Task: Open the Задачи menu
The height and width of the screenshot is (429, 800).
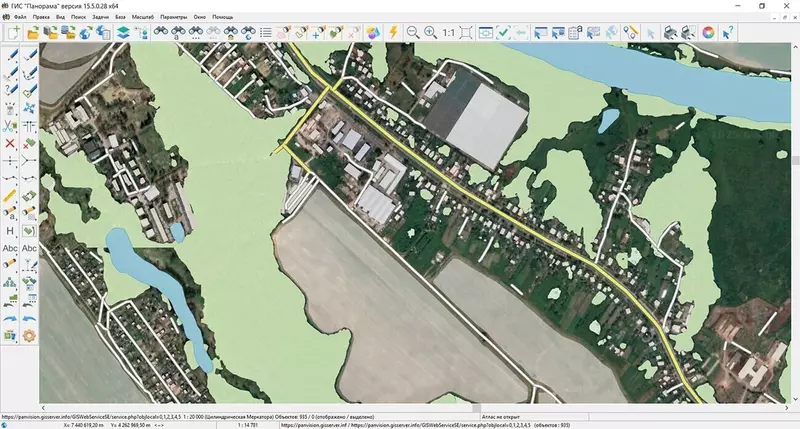Action: pyautogui.click(x=99, y=18)
